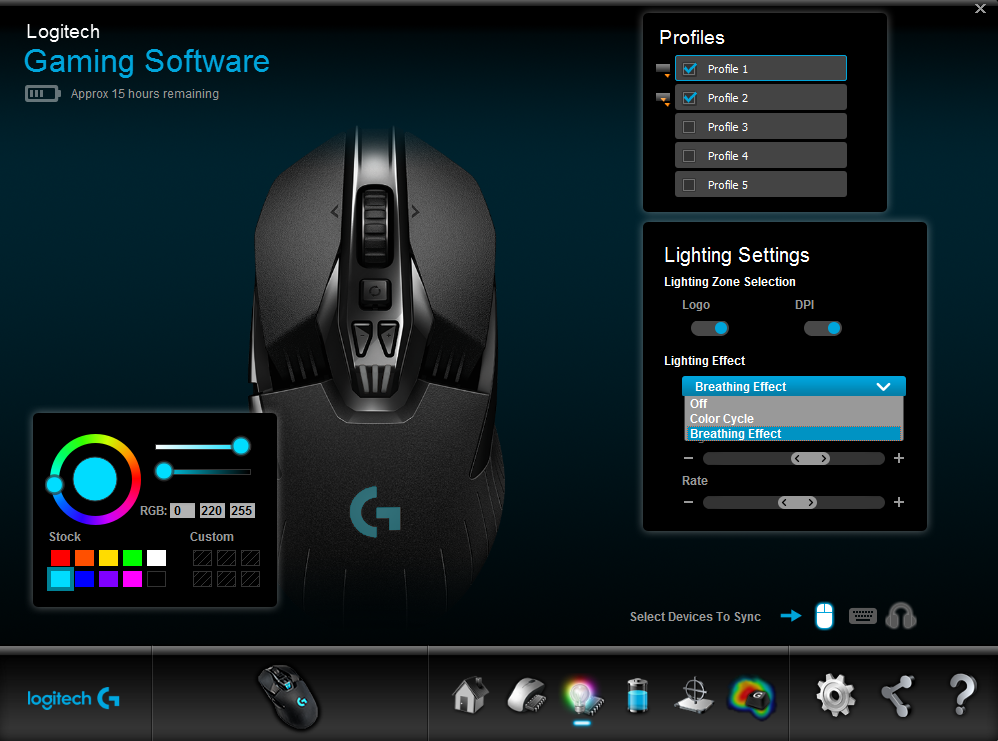Pick the purple stock color swatch

(x=108, y=579)
